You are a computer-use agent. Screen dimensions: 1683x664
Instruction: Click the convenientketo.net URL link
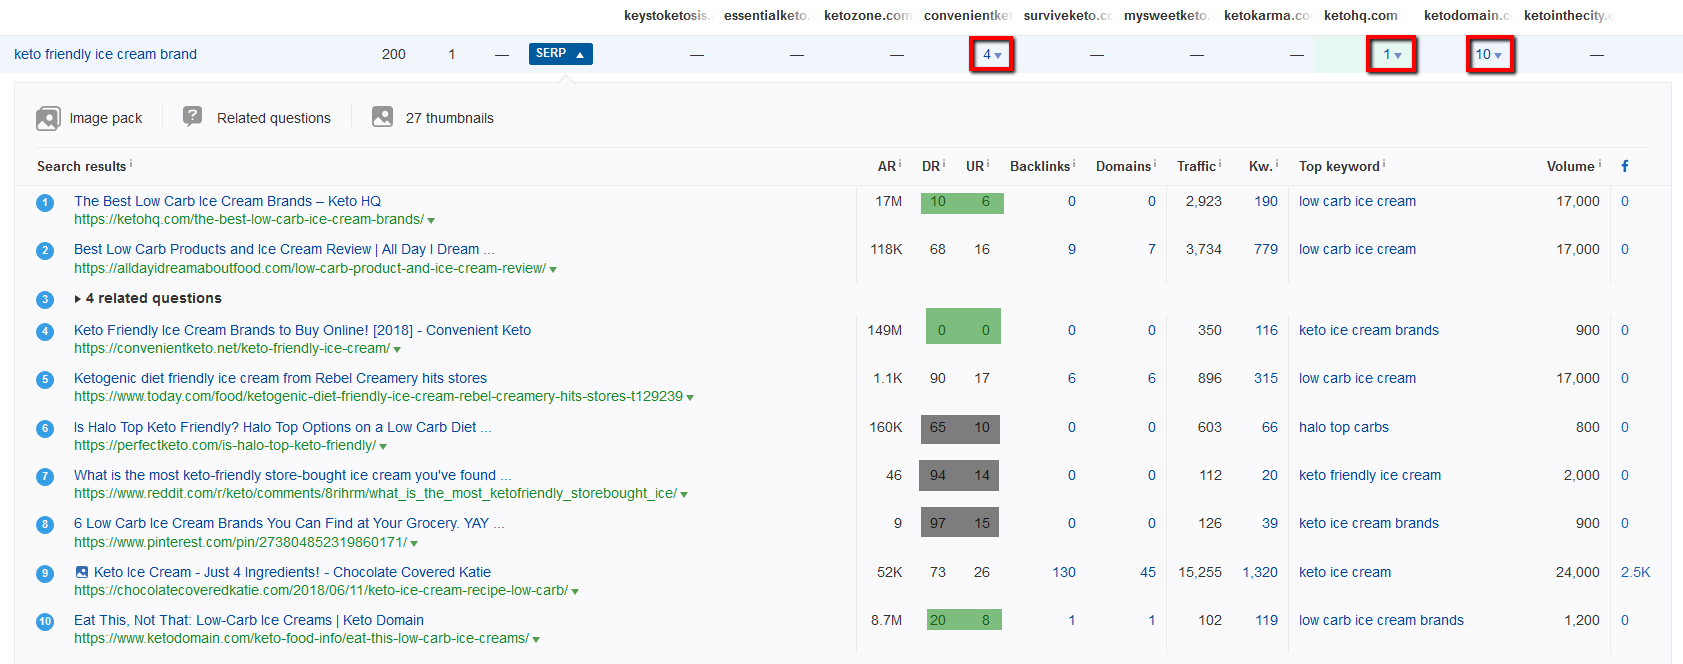pyautogui.click(x=232, y=348)
